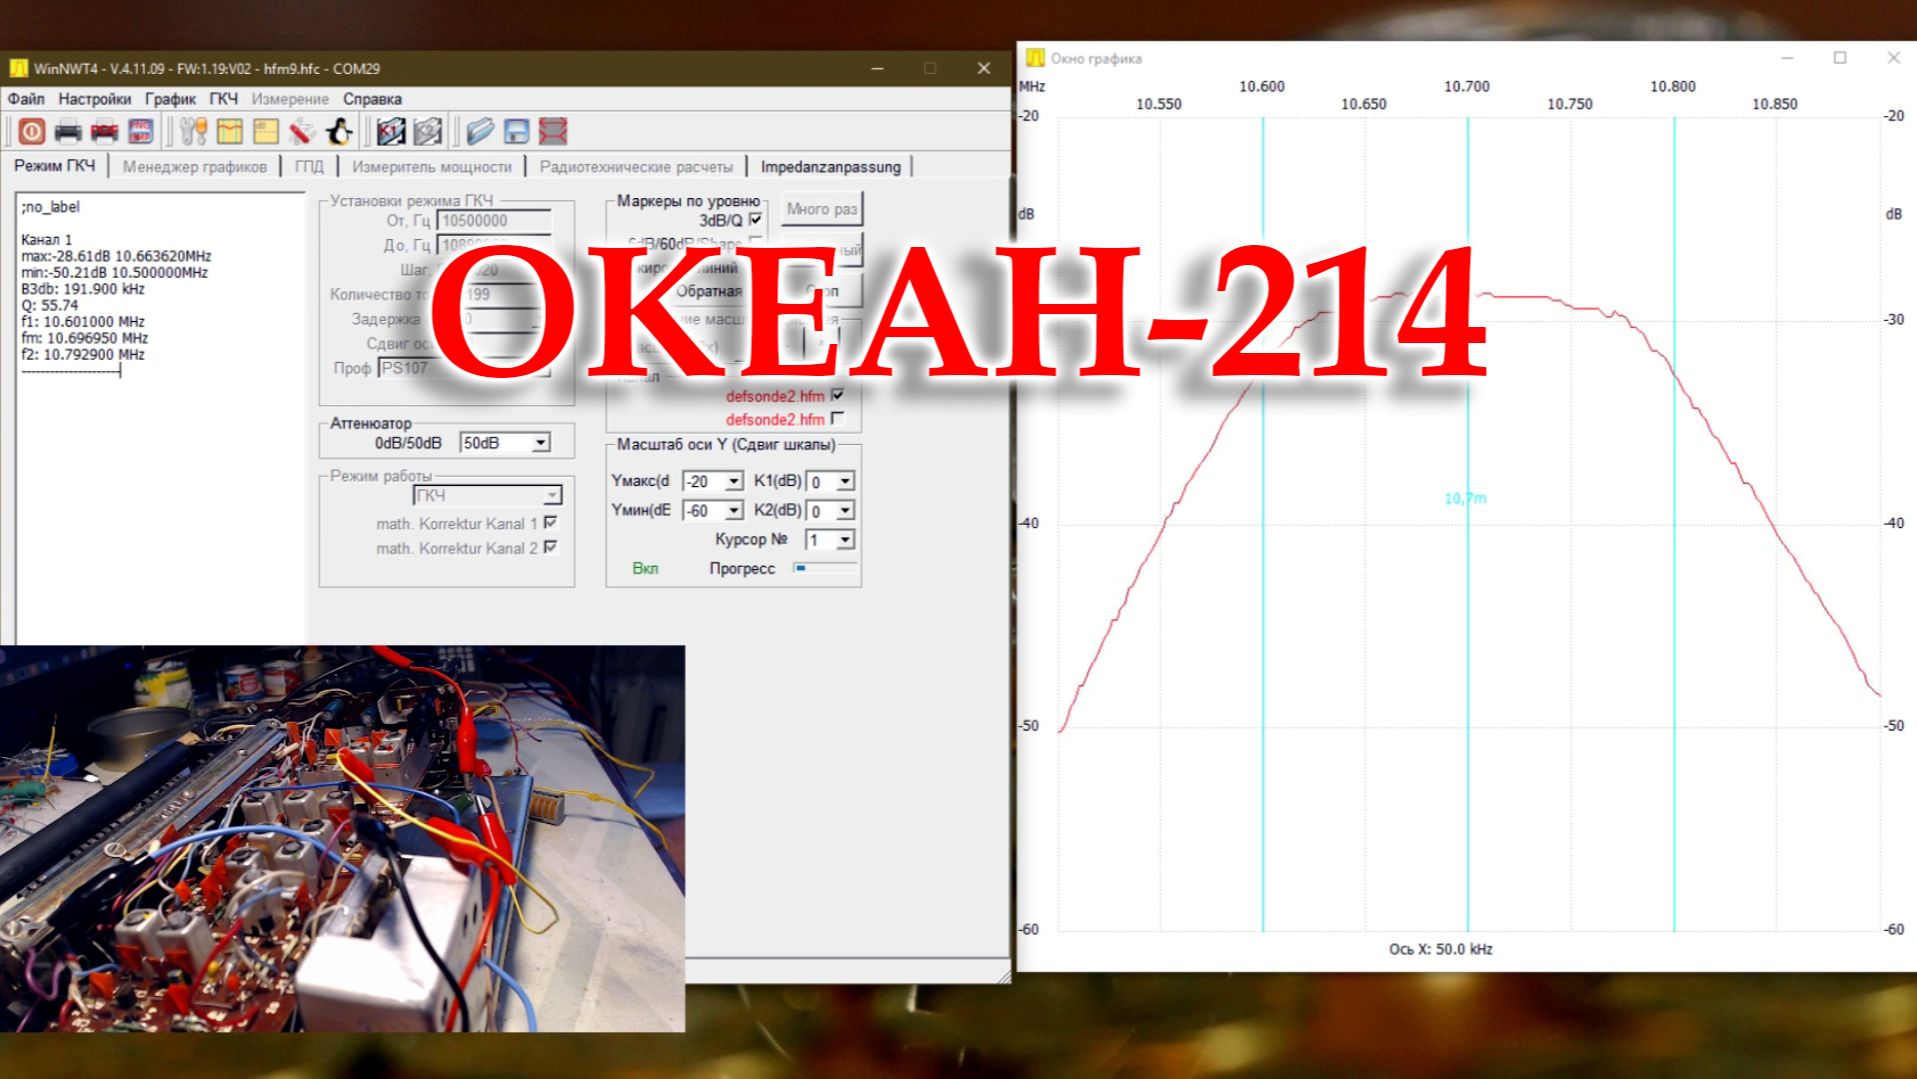Click the Q: 55.74 value line
The image size is (1917, 1079).
click(x=50, y=305)
